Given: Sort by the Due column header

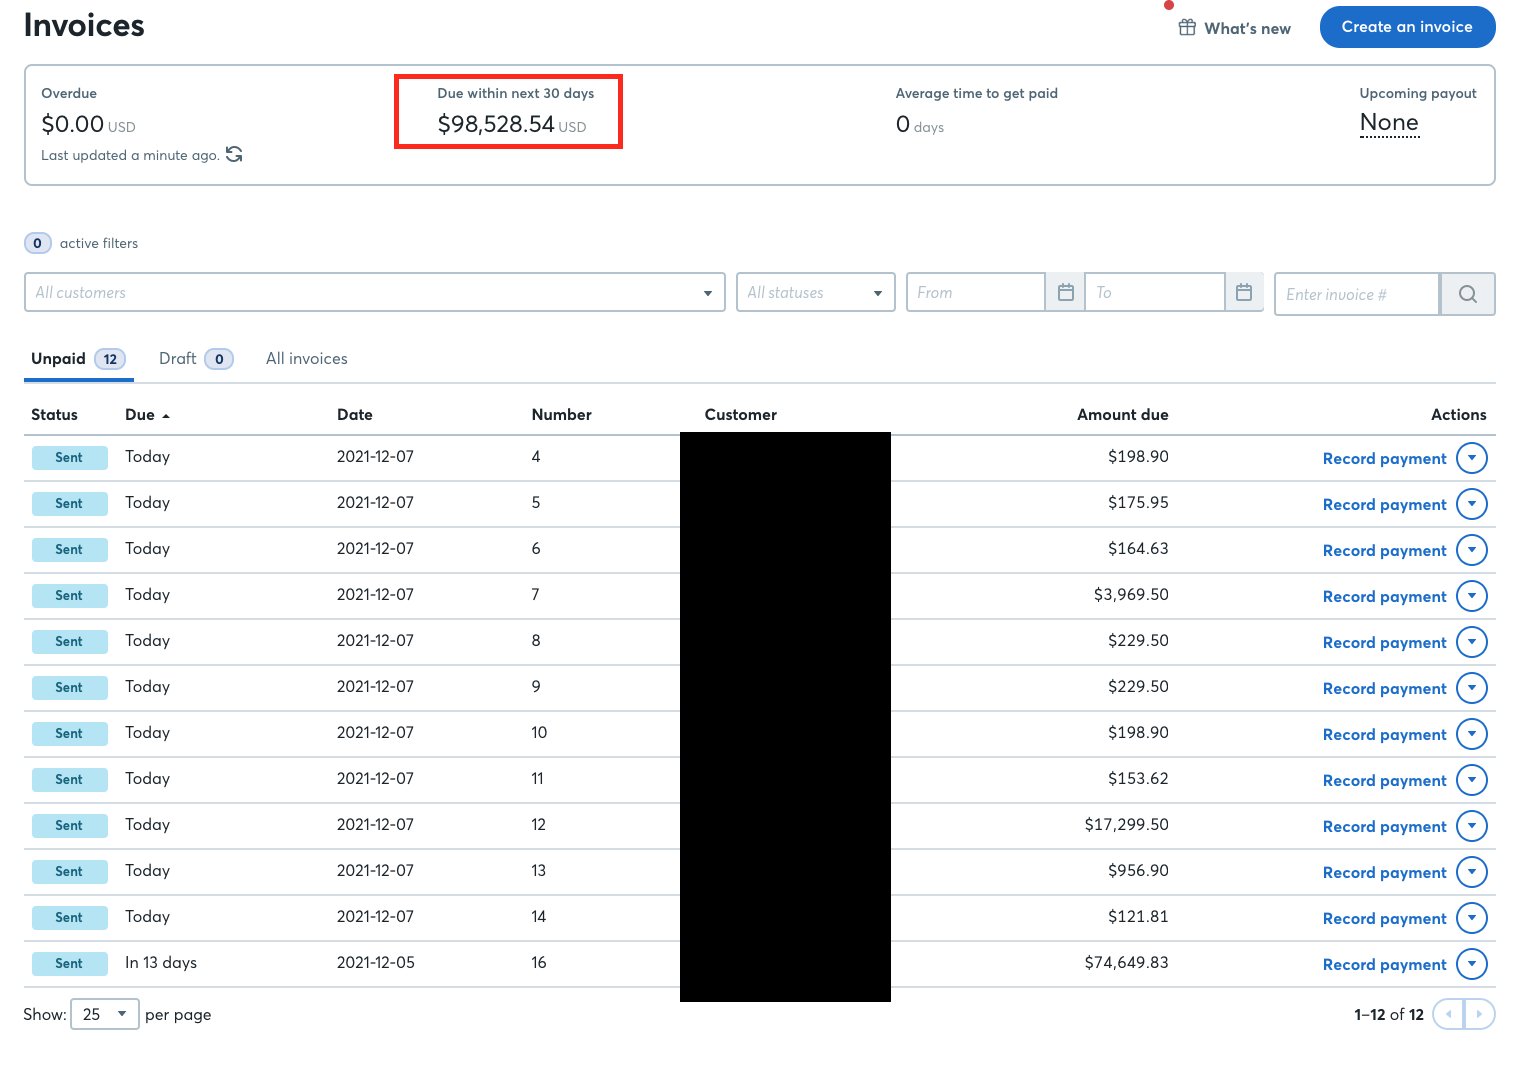Looking at the screenshot, I should click(147, 415).
